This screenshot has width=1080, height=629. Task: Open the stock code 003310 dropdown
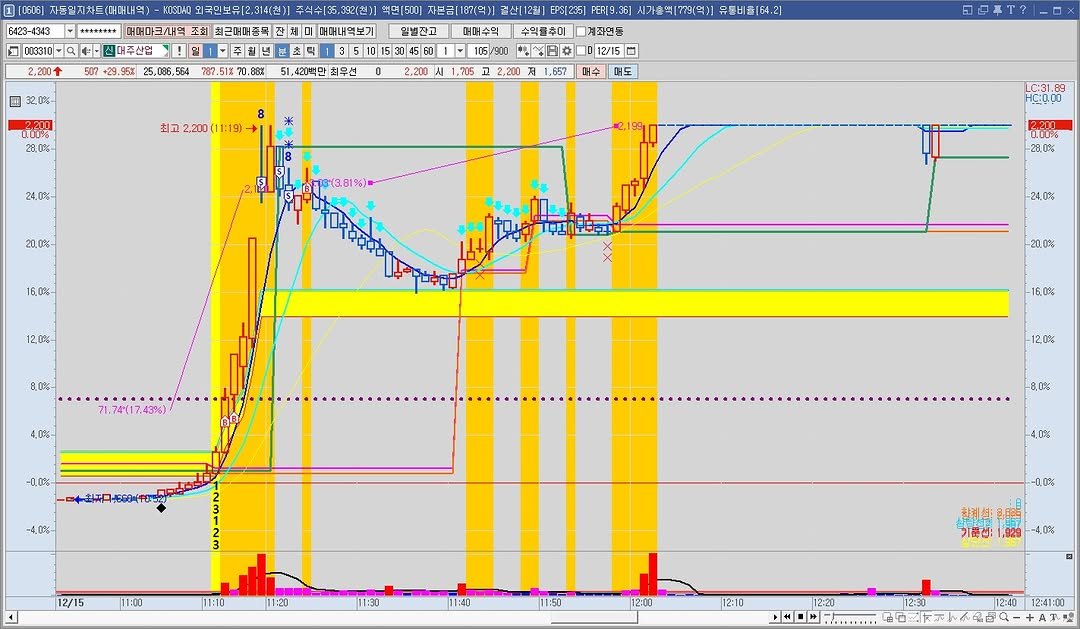point(58,51)
